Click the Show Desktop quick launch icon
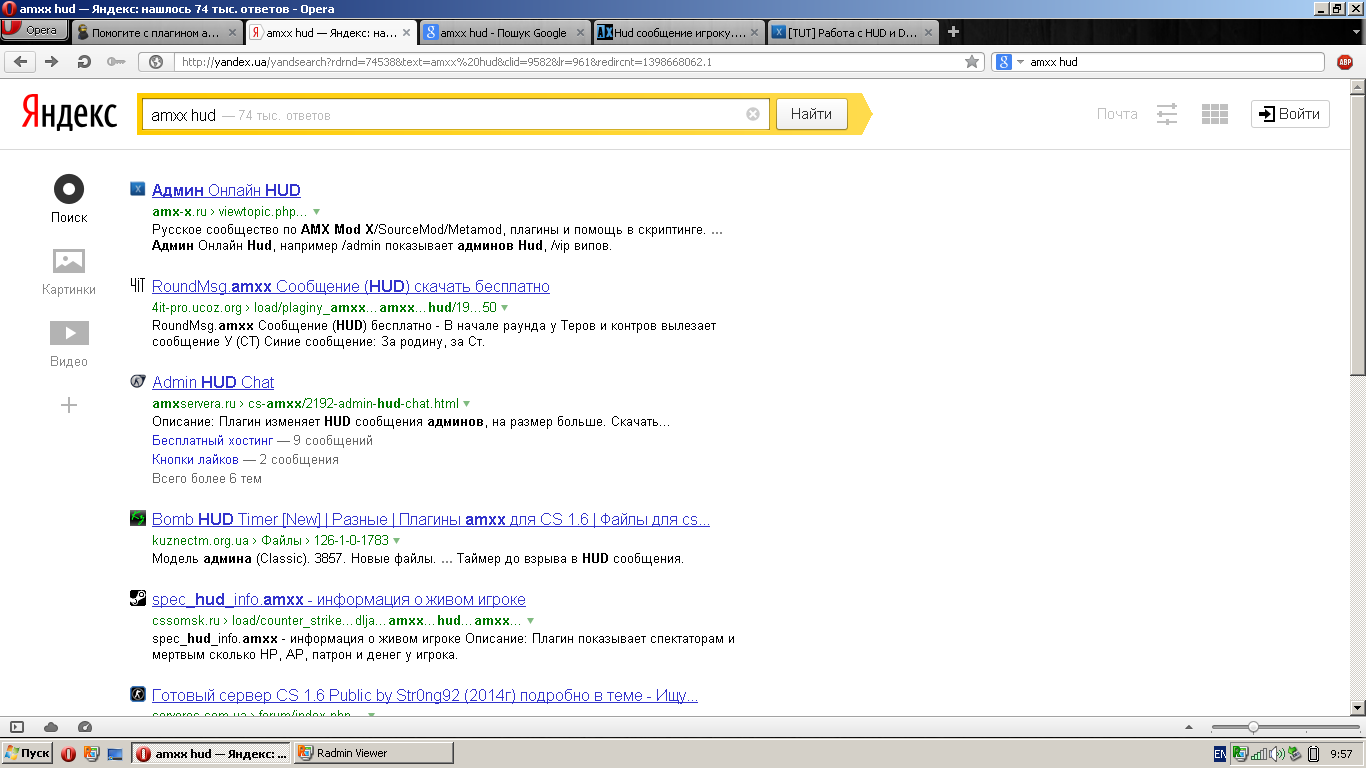Screen dimensions: 1366x768 [x=114, y=754]
